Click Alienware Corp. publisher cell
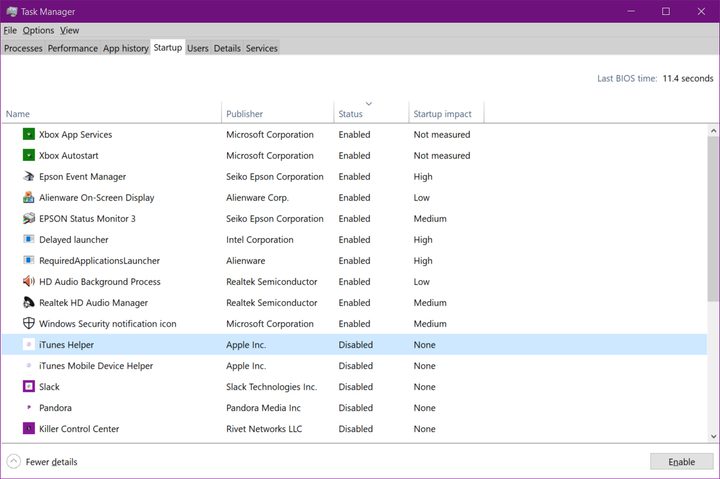The width and height of the screenshot is (720, 479). (x=257, y=198)
